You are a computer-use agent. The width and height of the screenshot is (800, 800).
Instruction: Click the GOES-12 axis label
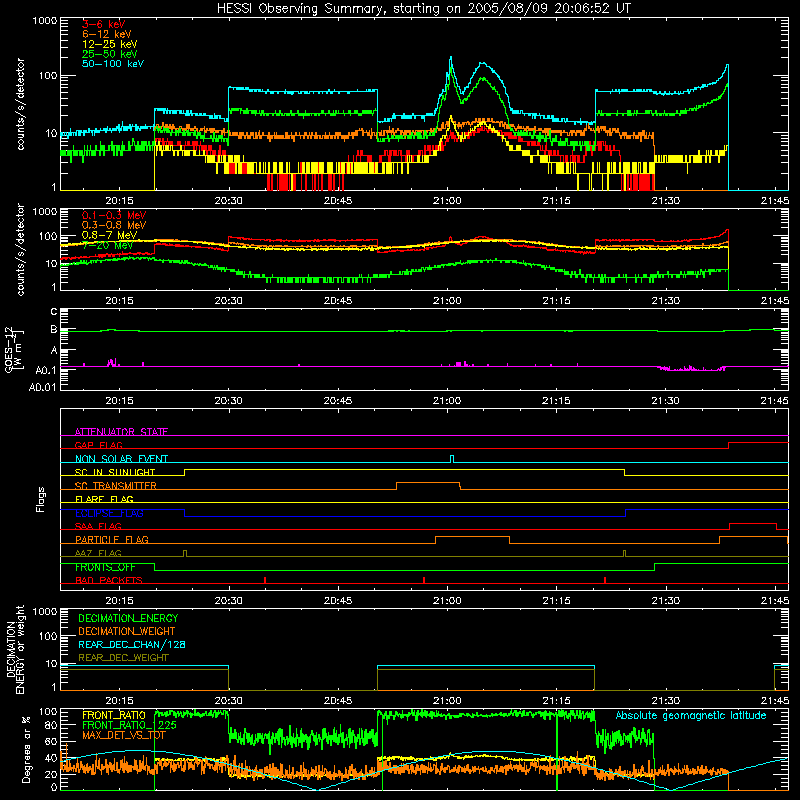[x=14, y=349]
